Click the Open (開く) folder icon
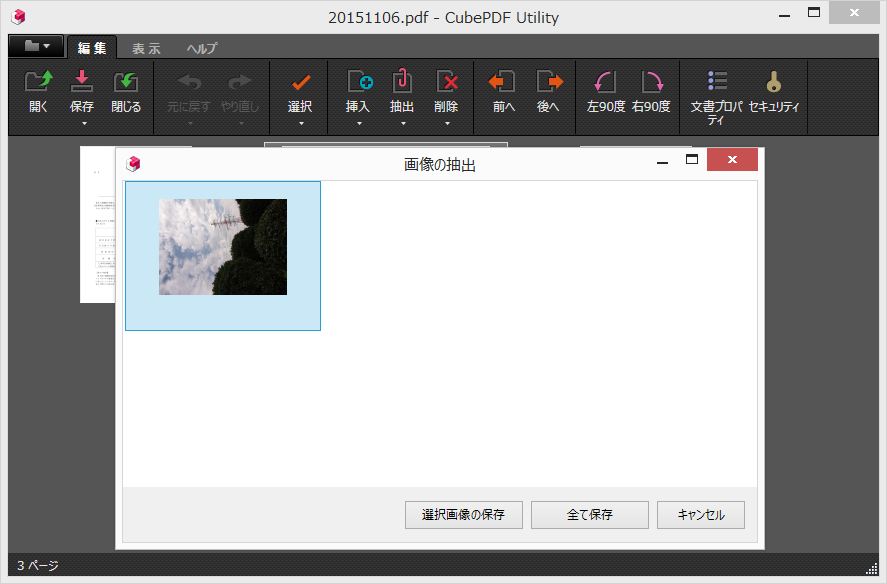The image size is (887, 584). (x=38, y=82)
